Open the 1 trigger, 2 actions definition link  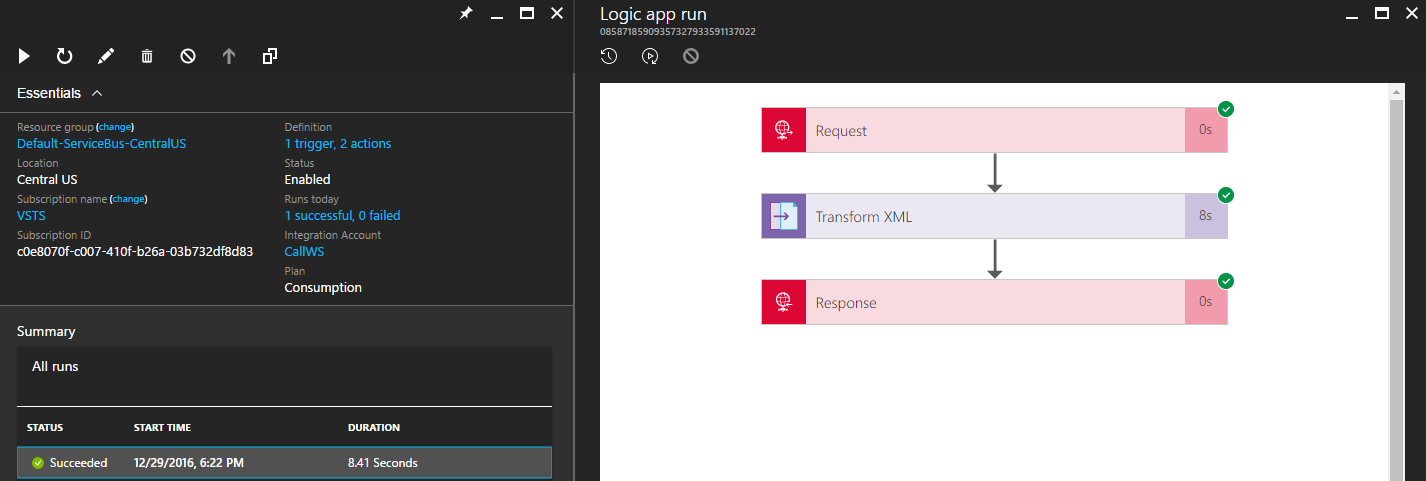click(x=338, y=144)
